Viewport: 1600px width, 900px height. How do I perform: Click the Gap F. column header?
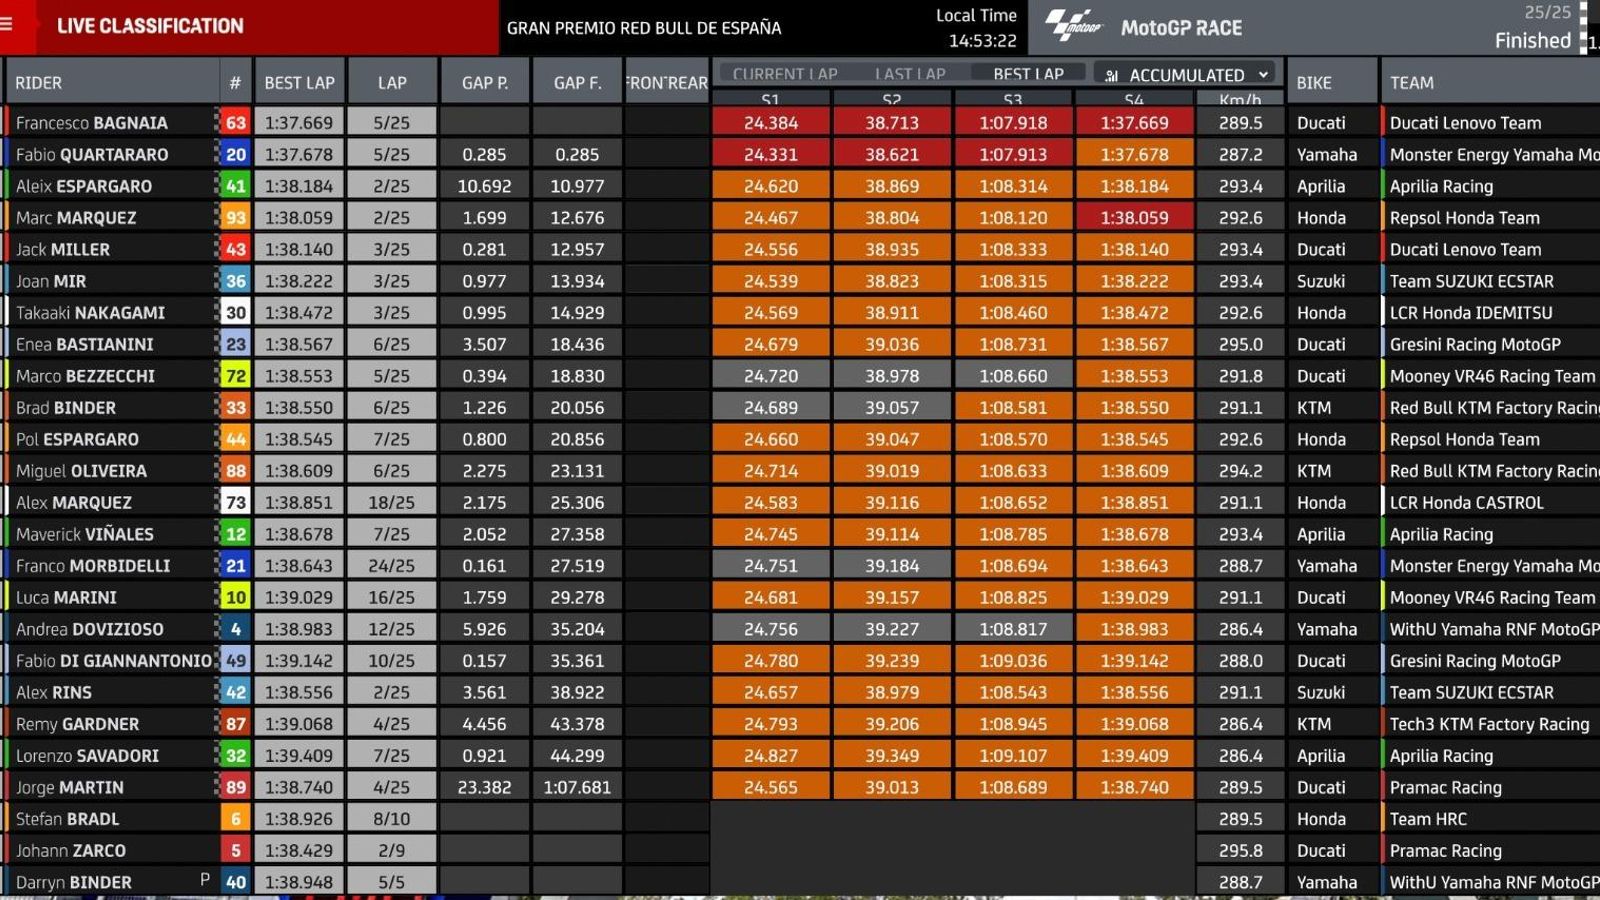(x=577, y=83)
